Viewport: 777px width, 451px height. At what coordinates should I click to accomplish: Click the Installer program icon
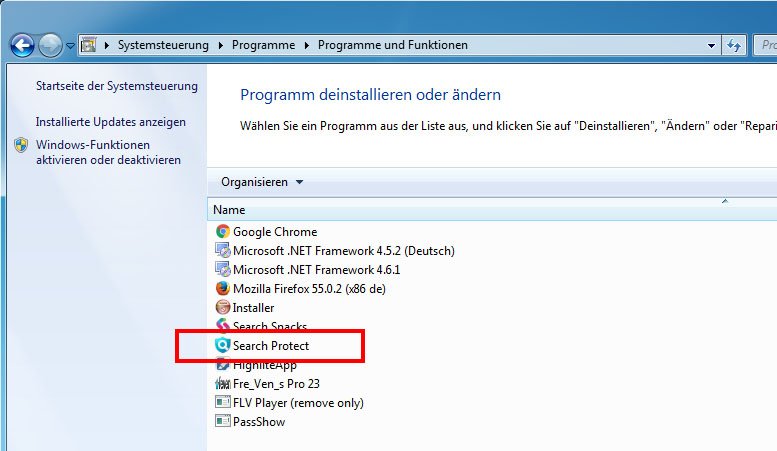pyautogui.click(x=222, y=307)
